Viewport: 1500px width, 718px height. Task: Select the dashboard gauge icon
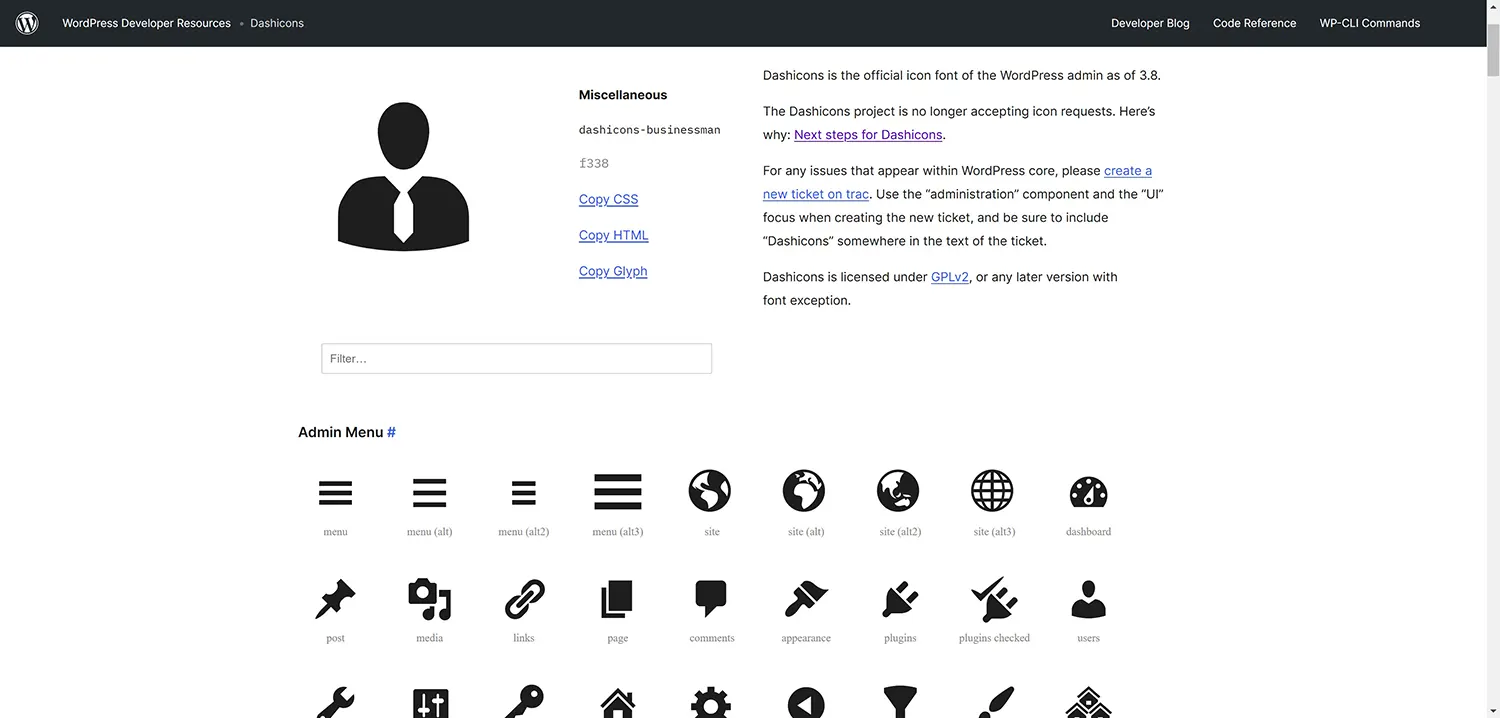1087,491
